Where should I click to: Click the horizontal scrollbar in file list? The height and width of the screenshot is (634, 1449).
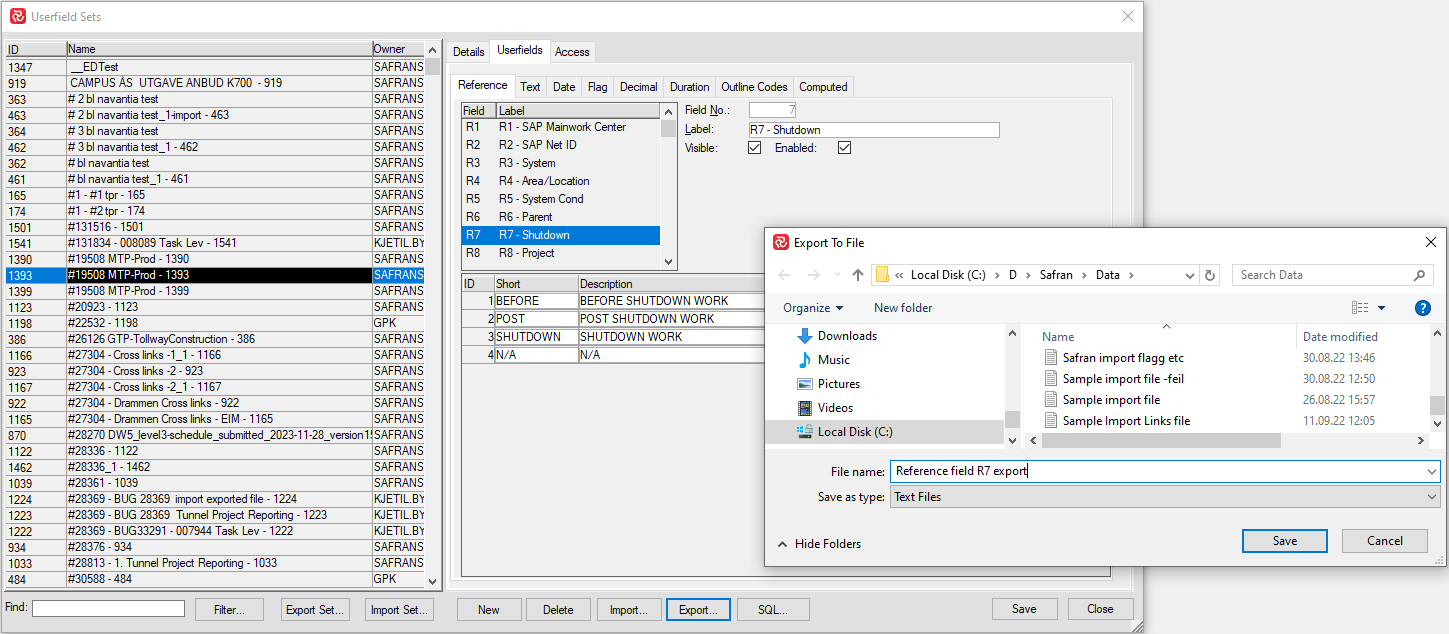click(x=1160, y=441)
